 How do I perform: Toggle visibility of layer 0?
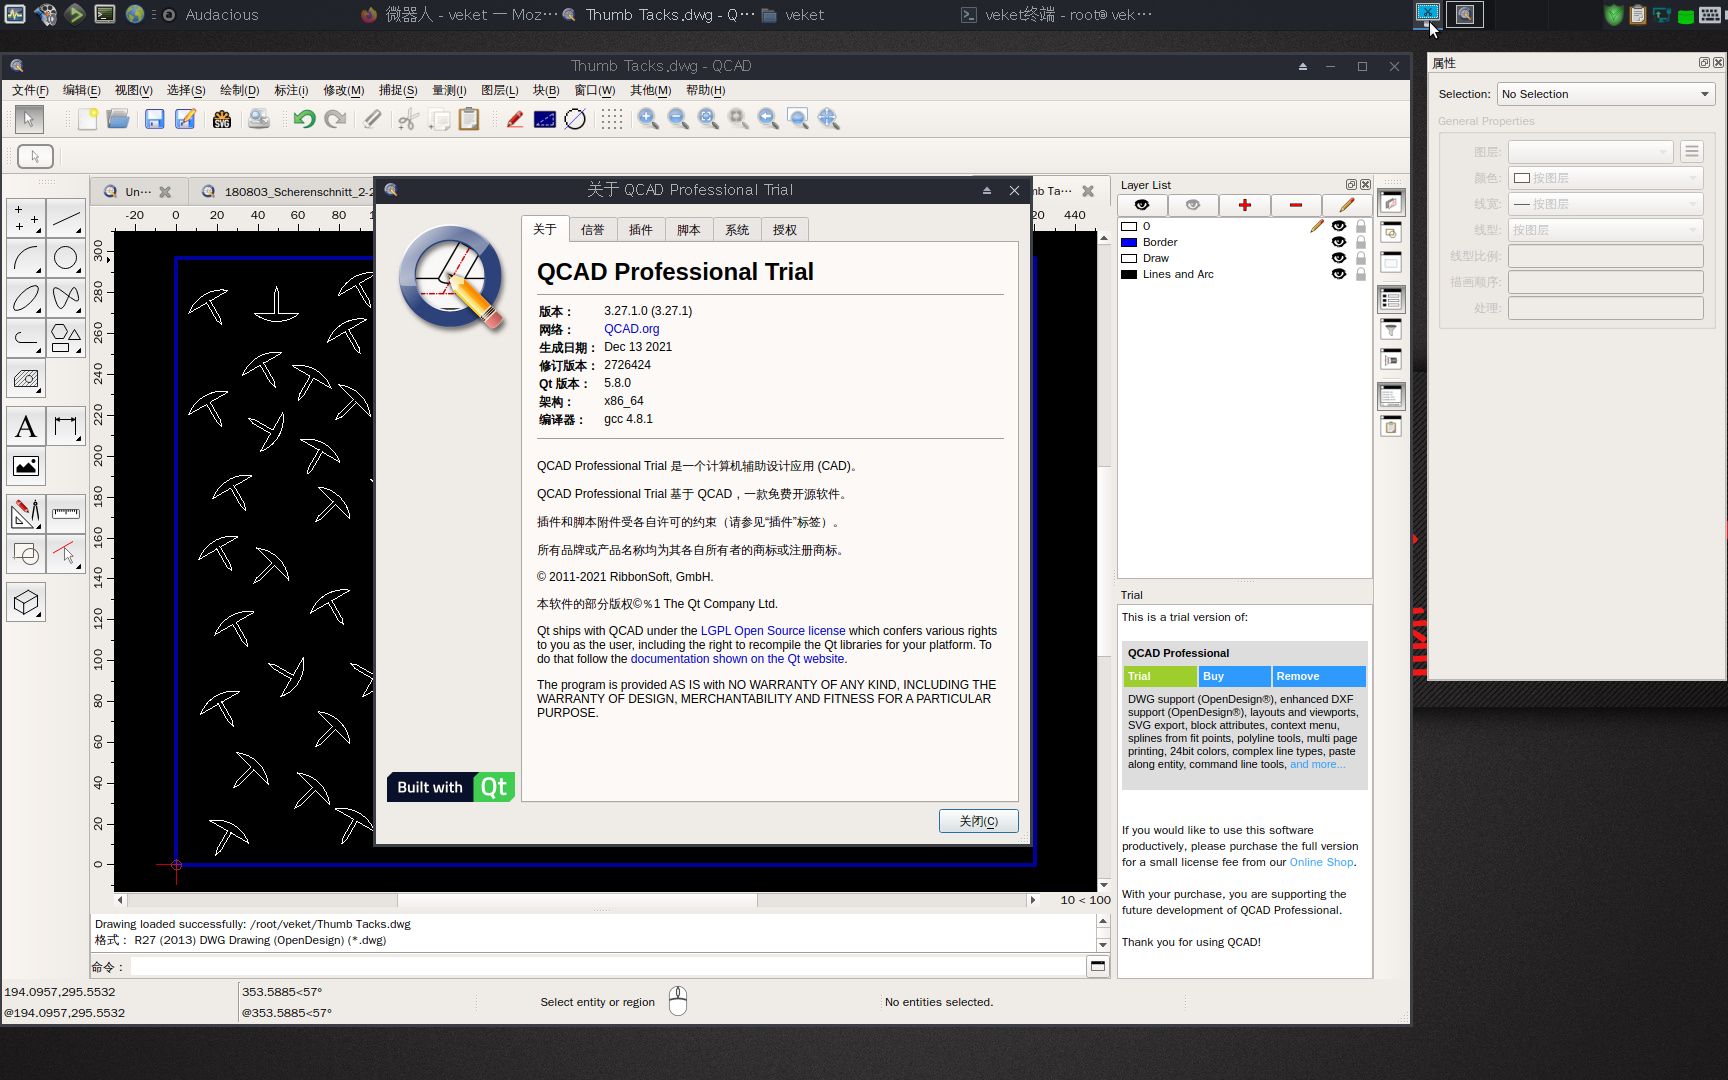pyautogui.click(x=1338, y=226)
